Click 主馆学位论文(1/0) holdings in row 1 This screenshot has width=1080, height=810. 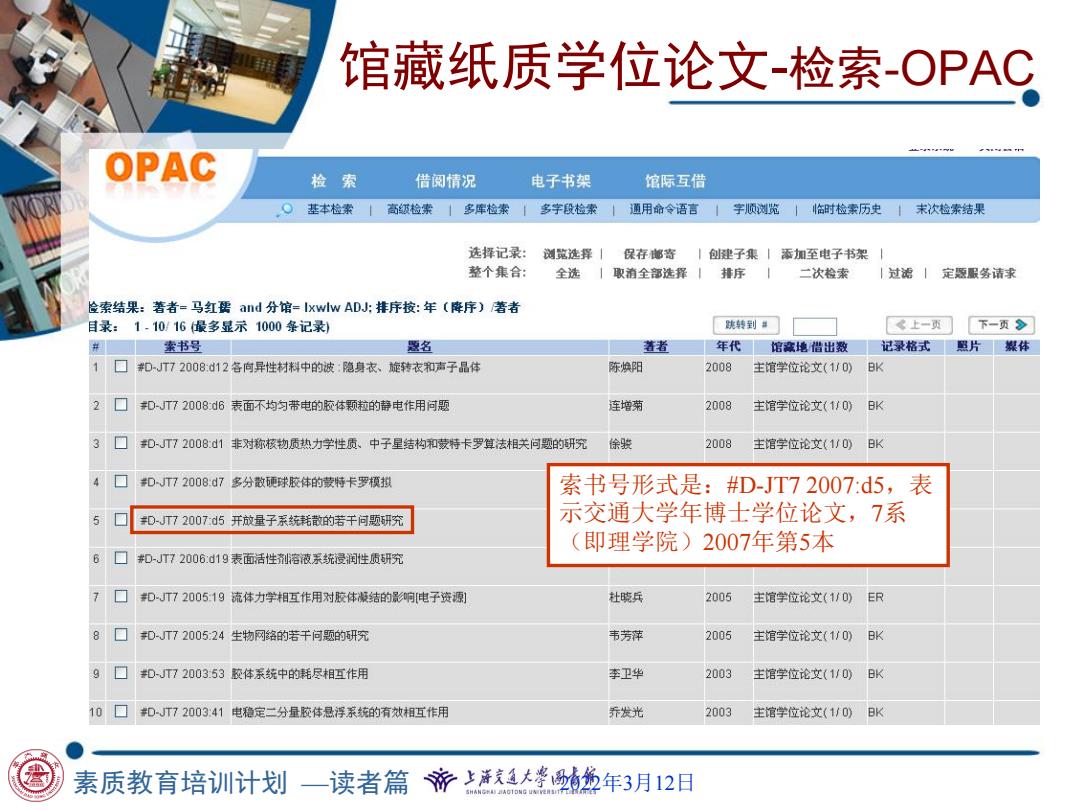coord(802,367)
